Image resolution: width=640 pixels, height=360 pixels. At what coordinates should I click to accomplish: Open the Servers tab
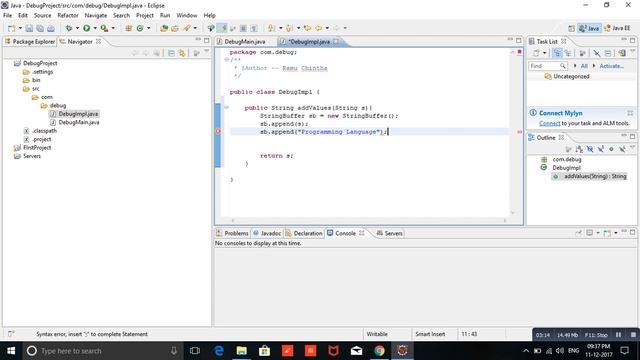(390, 233)
